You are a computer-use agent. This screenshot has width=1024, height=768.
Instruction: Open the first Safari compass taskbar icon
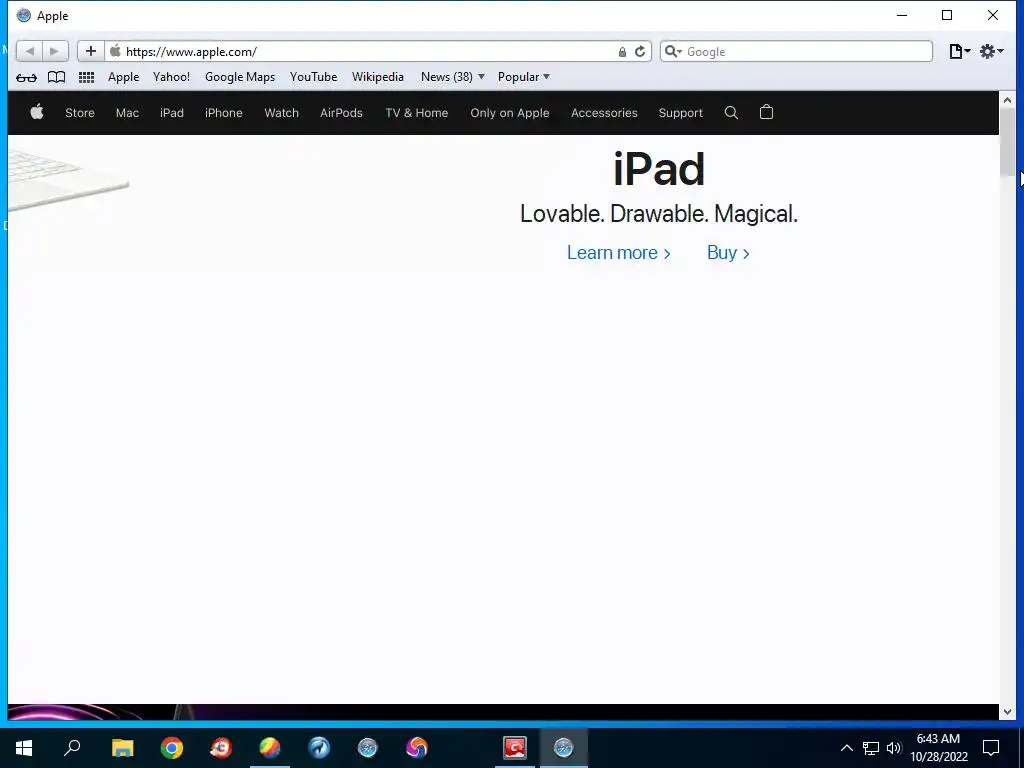[368, 748]
